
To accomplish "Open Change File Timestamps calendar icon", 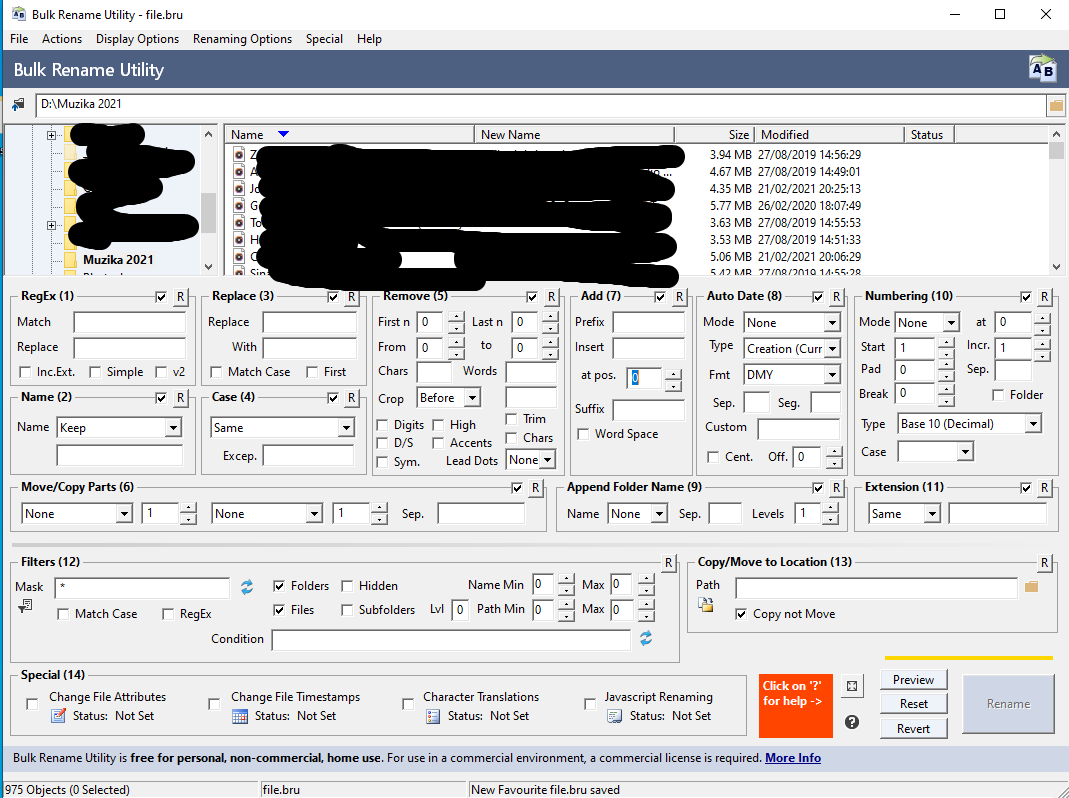I will click(x=240, y=716).
